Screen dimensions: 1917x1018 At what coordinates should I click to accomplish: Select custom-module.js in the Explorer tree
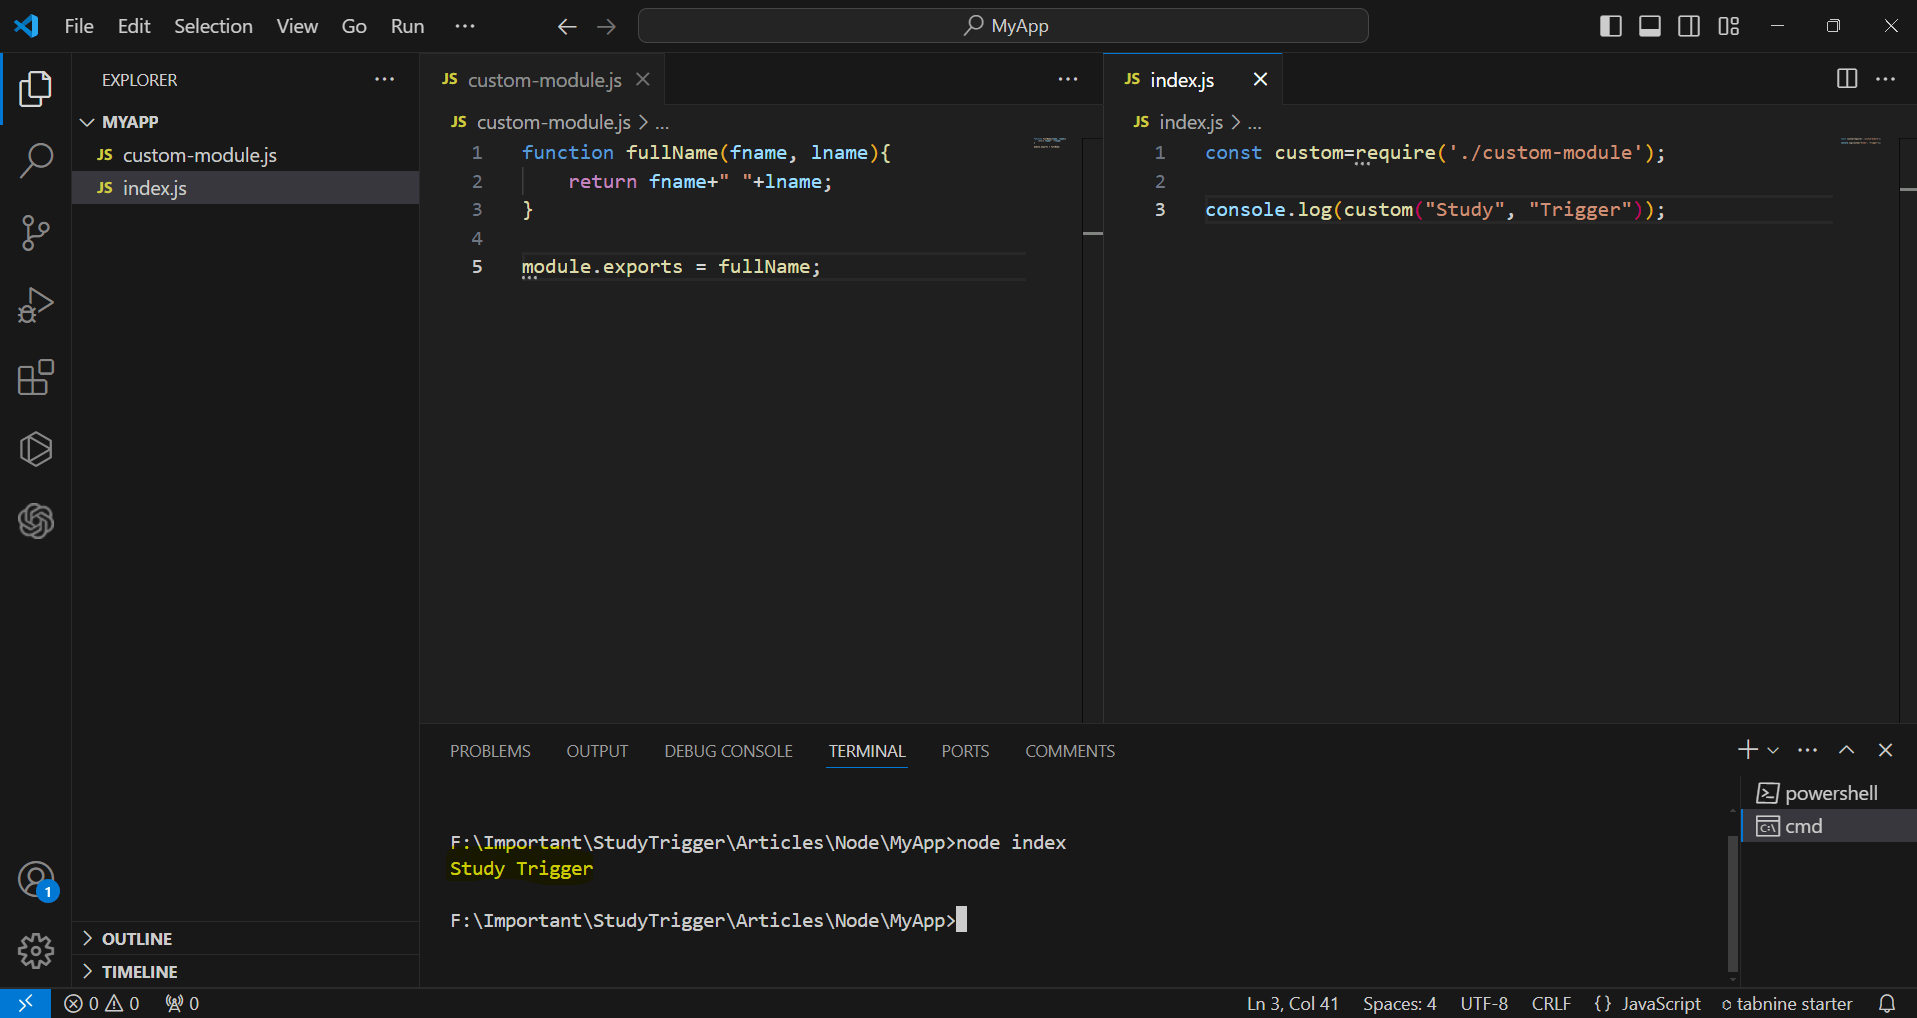245,155
